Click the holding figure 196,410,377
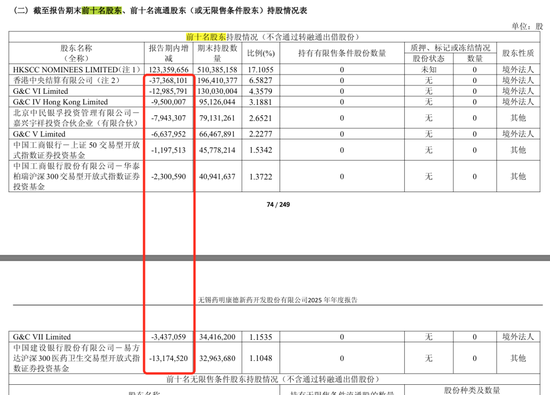550x395 pixels. click(x=217, y=80)
